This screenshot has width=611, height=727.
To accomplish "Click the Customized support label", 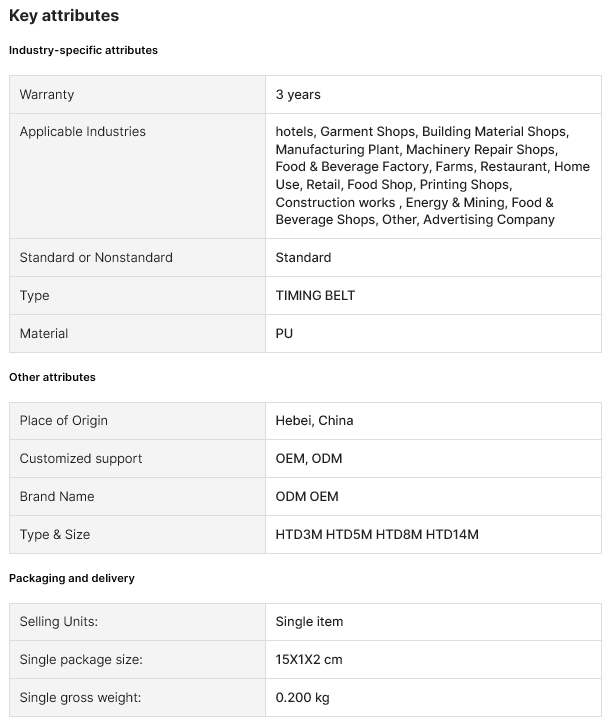I will (81, 459).
